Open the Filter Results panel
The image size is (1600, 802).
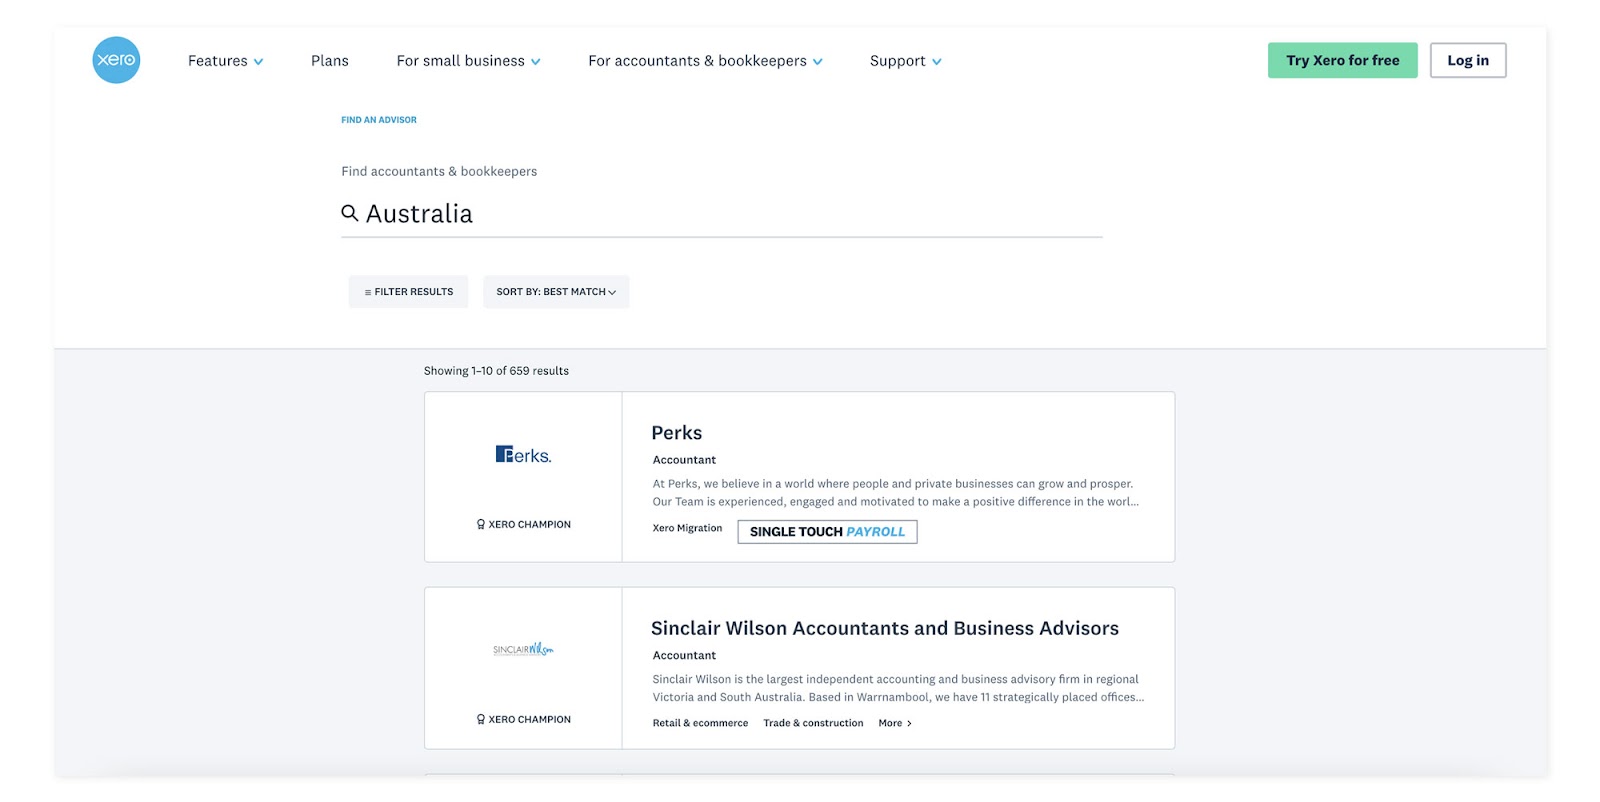pos(408,292)
